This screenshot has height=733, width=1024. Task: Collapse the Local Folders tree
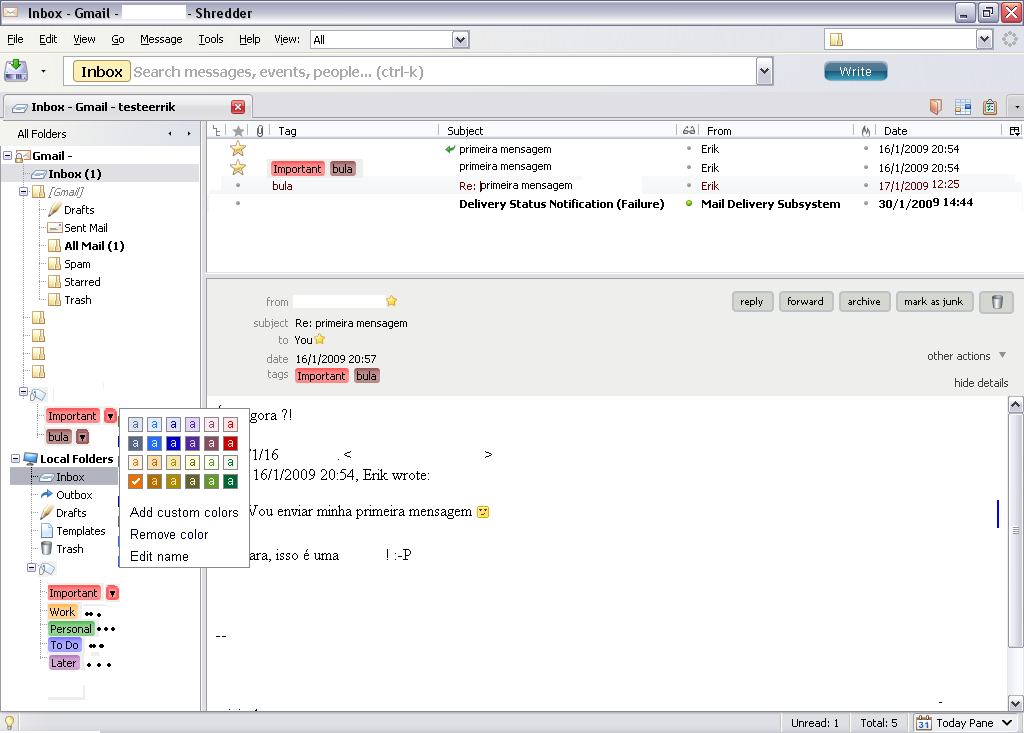pyautogui.click(x=15, y=459)
